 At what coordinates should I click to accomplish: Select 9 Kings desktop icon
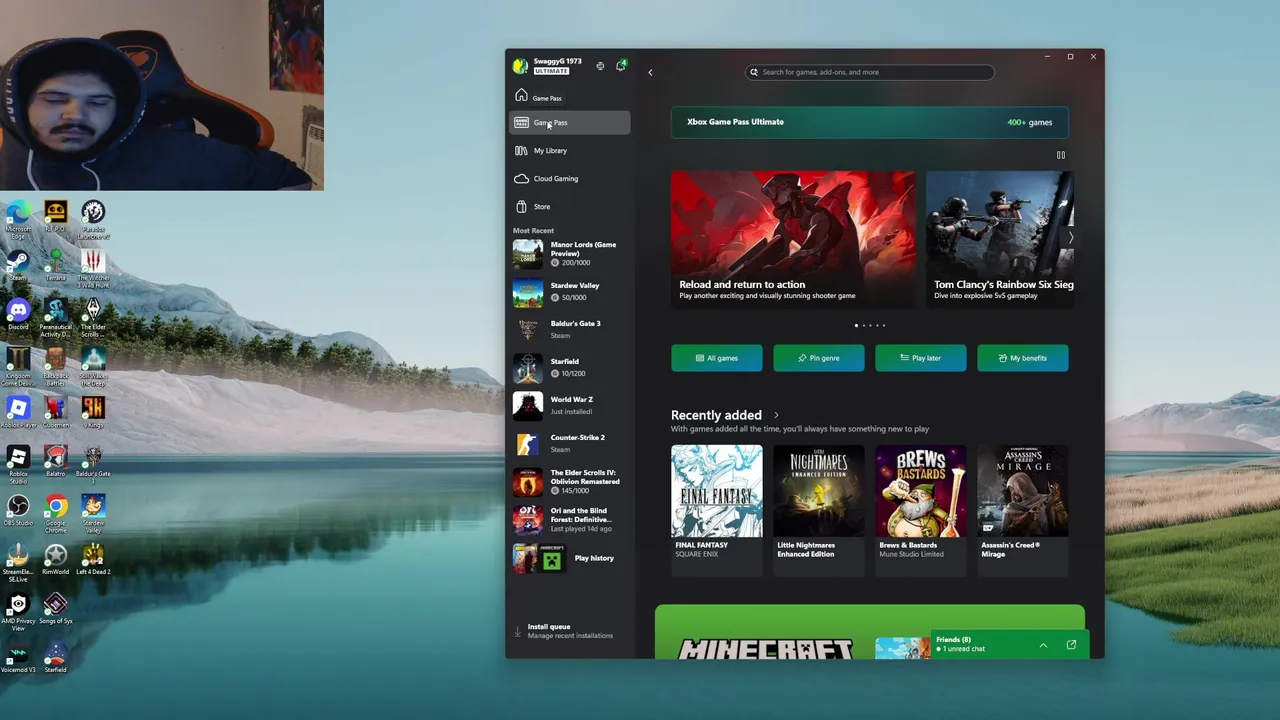[x=93, y=413]
